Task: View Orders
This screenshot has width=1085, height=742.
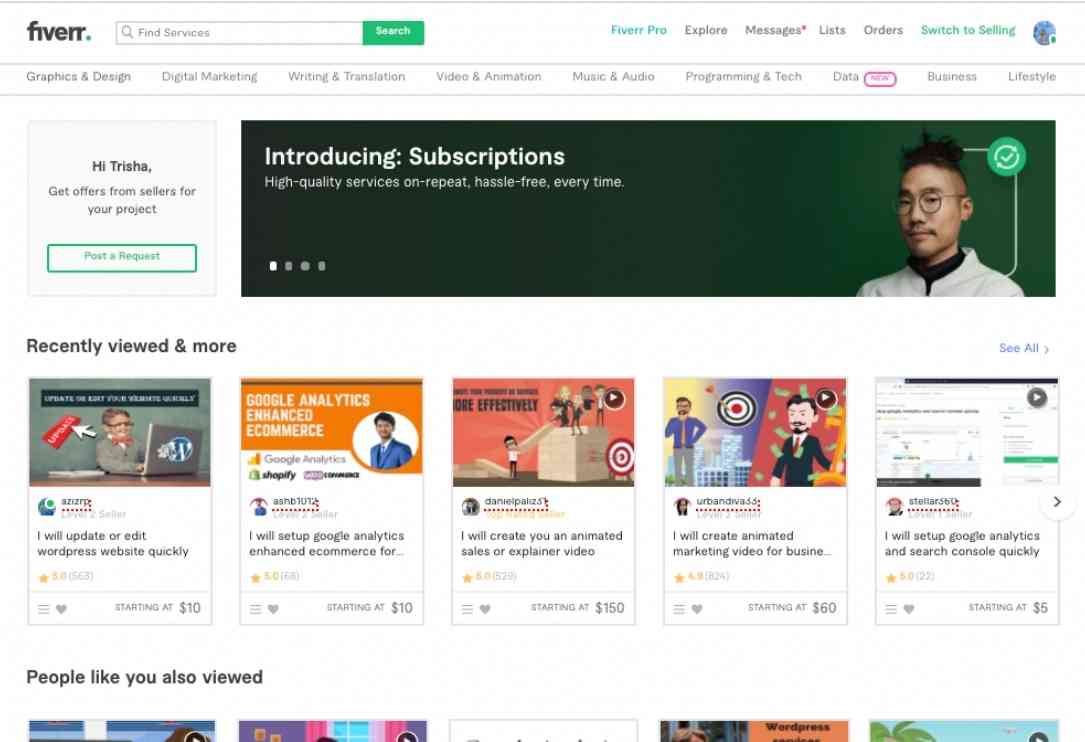Action: click(x=883, y=30)
